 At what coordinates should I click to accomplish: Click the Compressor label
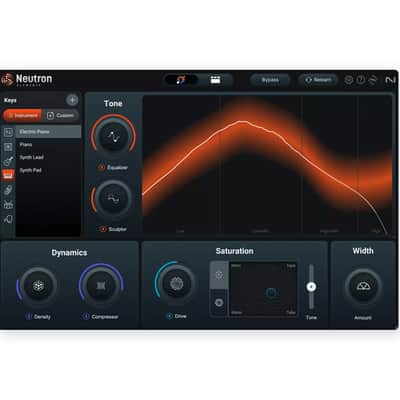(105, 317)
